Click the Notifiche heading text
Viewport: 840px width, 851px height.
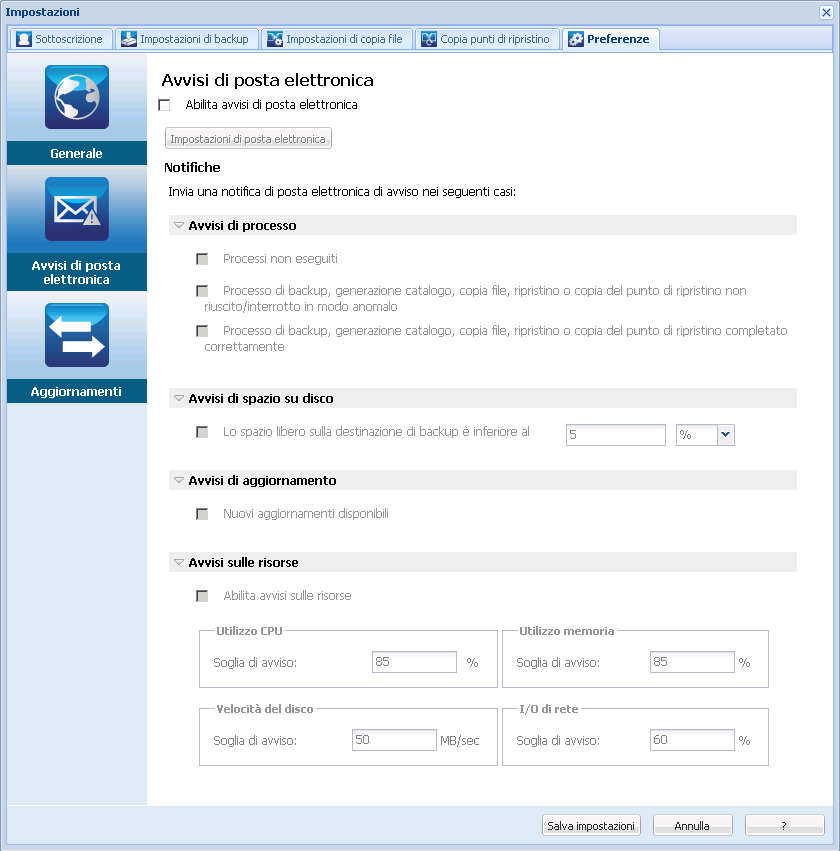point(192,167)
